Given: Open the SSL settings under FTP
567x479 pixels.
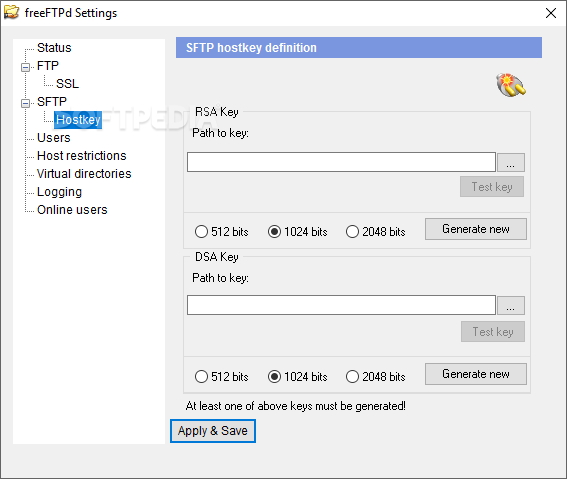Looking at the screenshot, I should pyautogui.click(x=67, y=84).
